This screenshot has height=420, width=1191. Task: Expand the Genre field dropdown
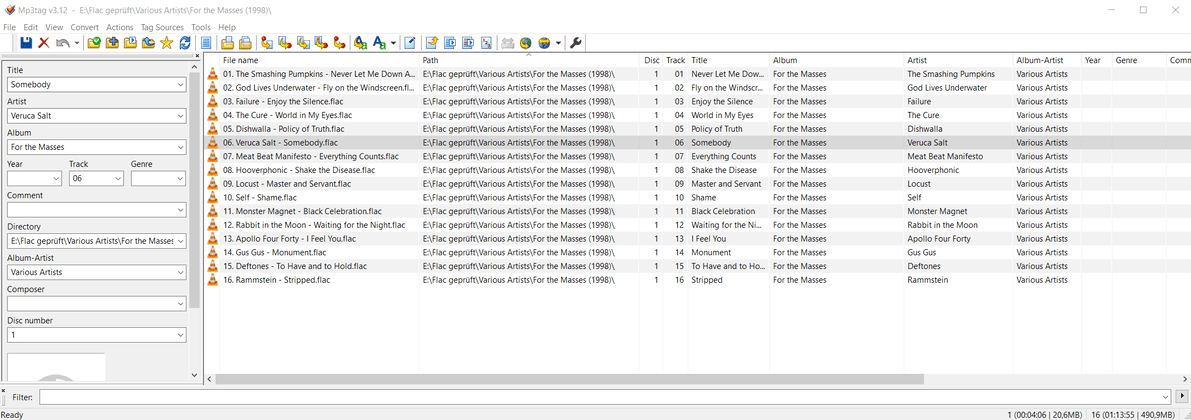click(x=180, y=178)
